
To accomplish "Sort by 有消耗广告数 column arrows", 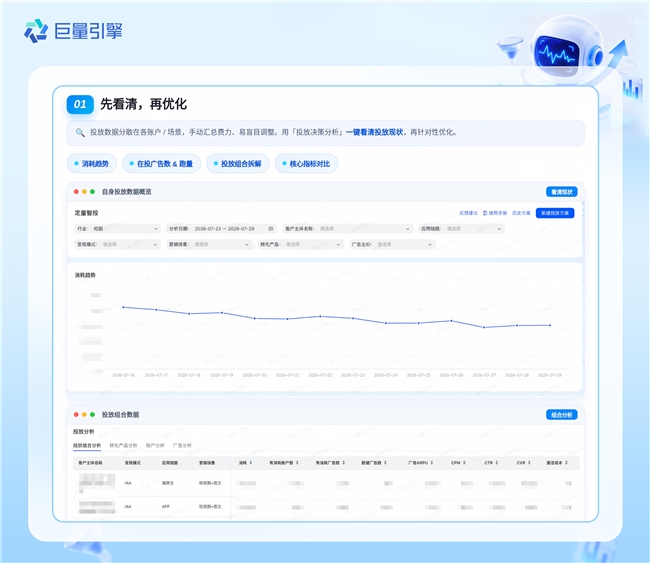I will [x=343, y=463].
